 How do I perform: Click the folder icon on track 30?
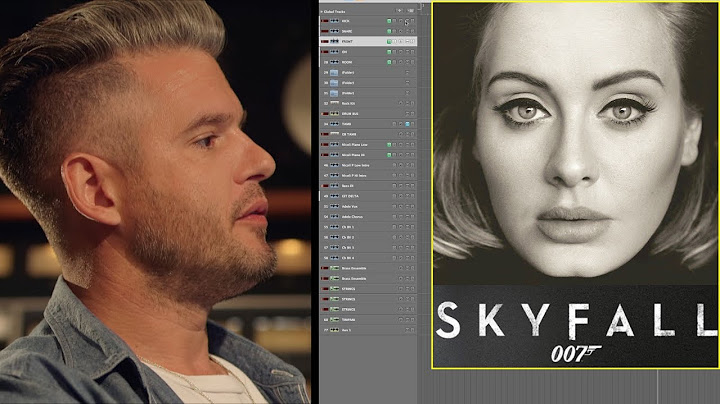334,83
